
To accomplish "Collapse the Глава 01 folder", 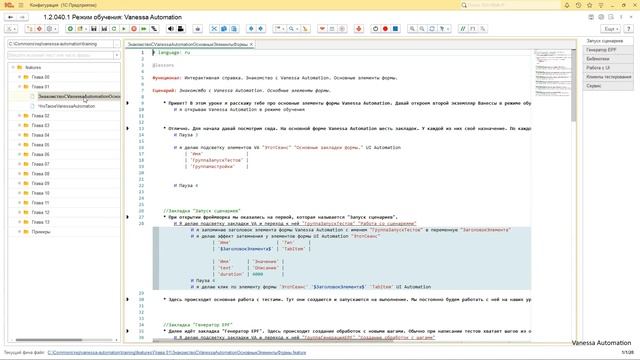I will (19, 87).
